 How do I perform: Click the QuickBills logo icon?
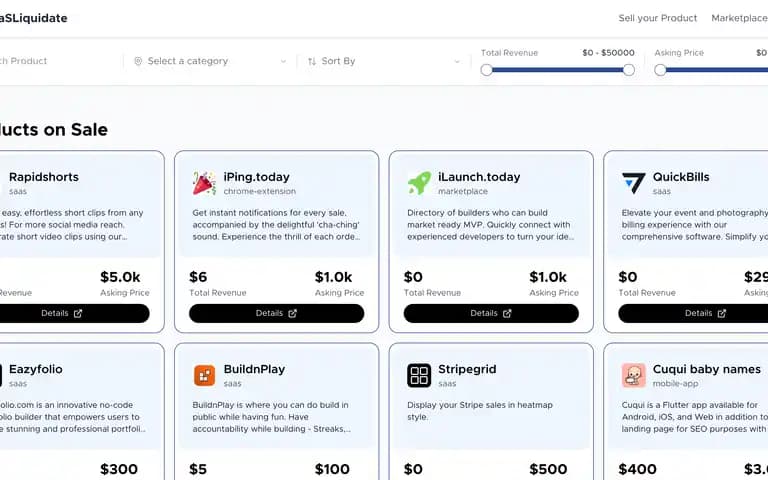point(633,183)
